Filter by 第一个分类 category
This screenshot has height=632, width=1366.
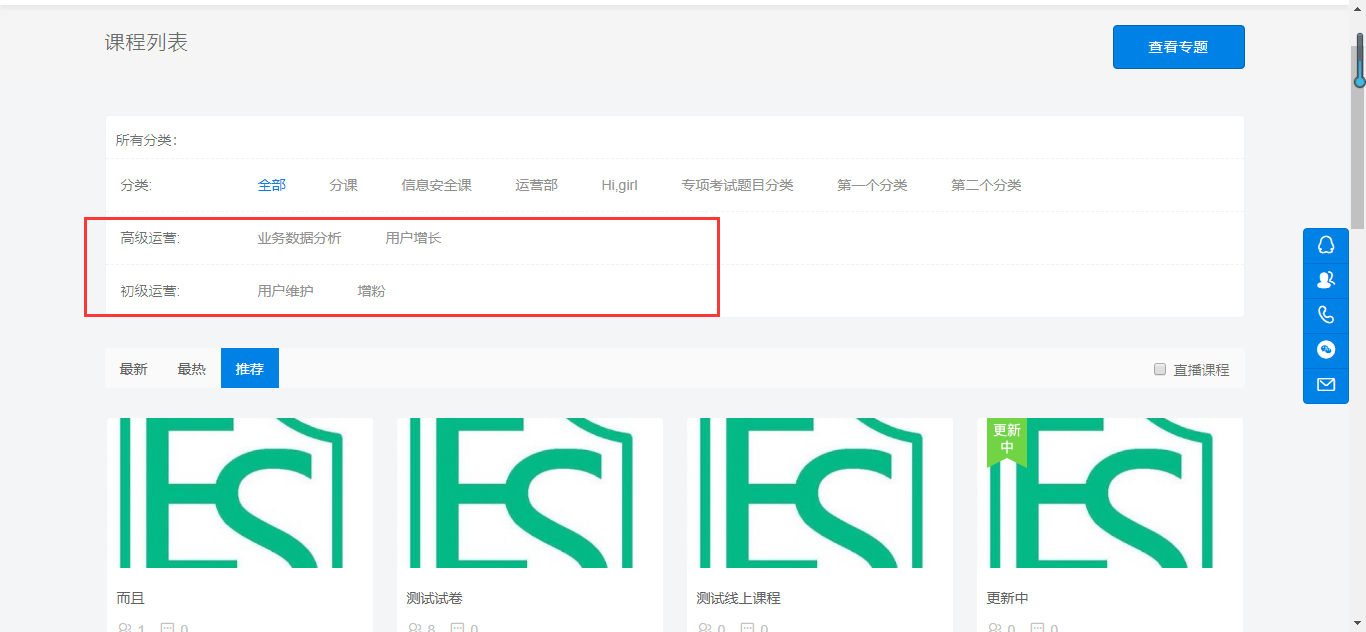pos(873,185)
